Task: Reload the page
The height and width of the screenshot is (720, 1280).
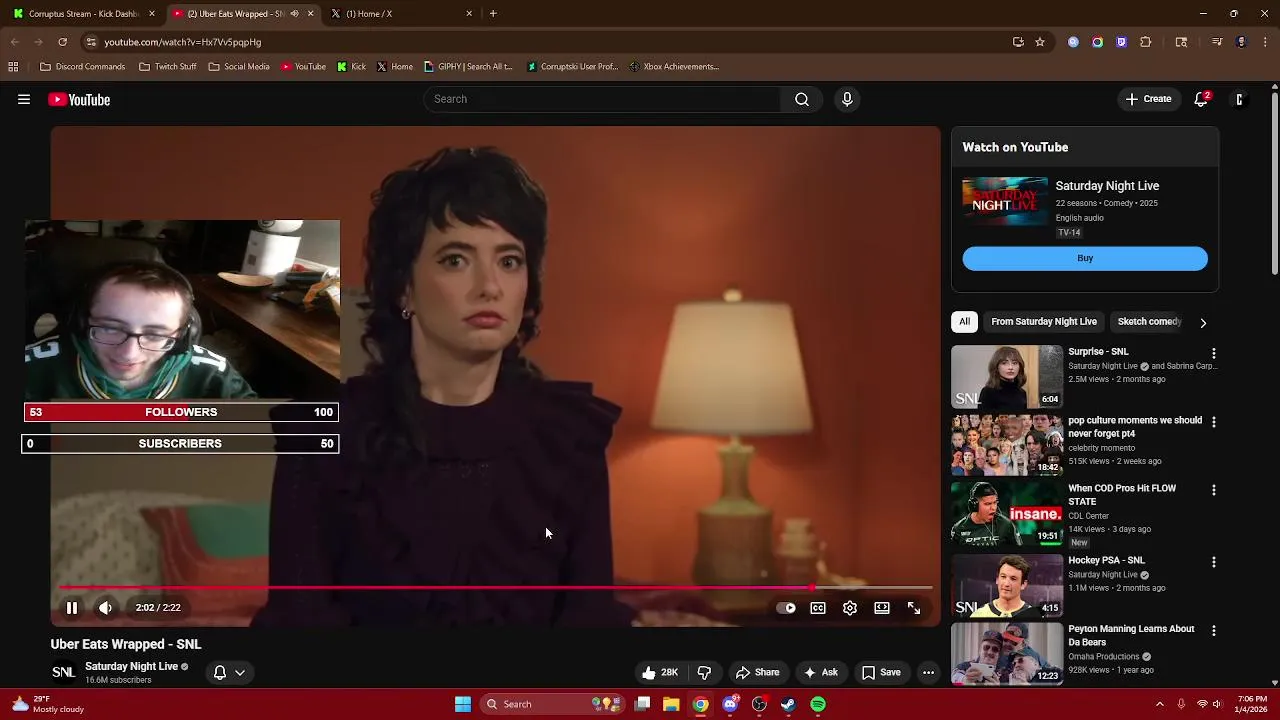Action: coord(62,42)
